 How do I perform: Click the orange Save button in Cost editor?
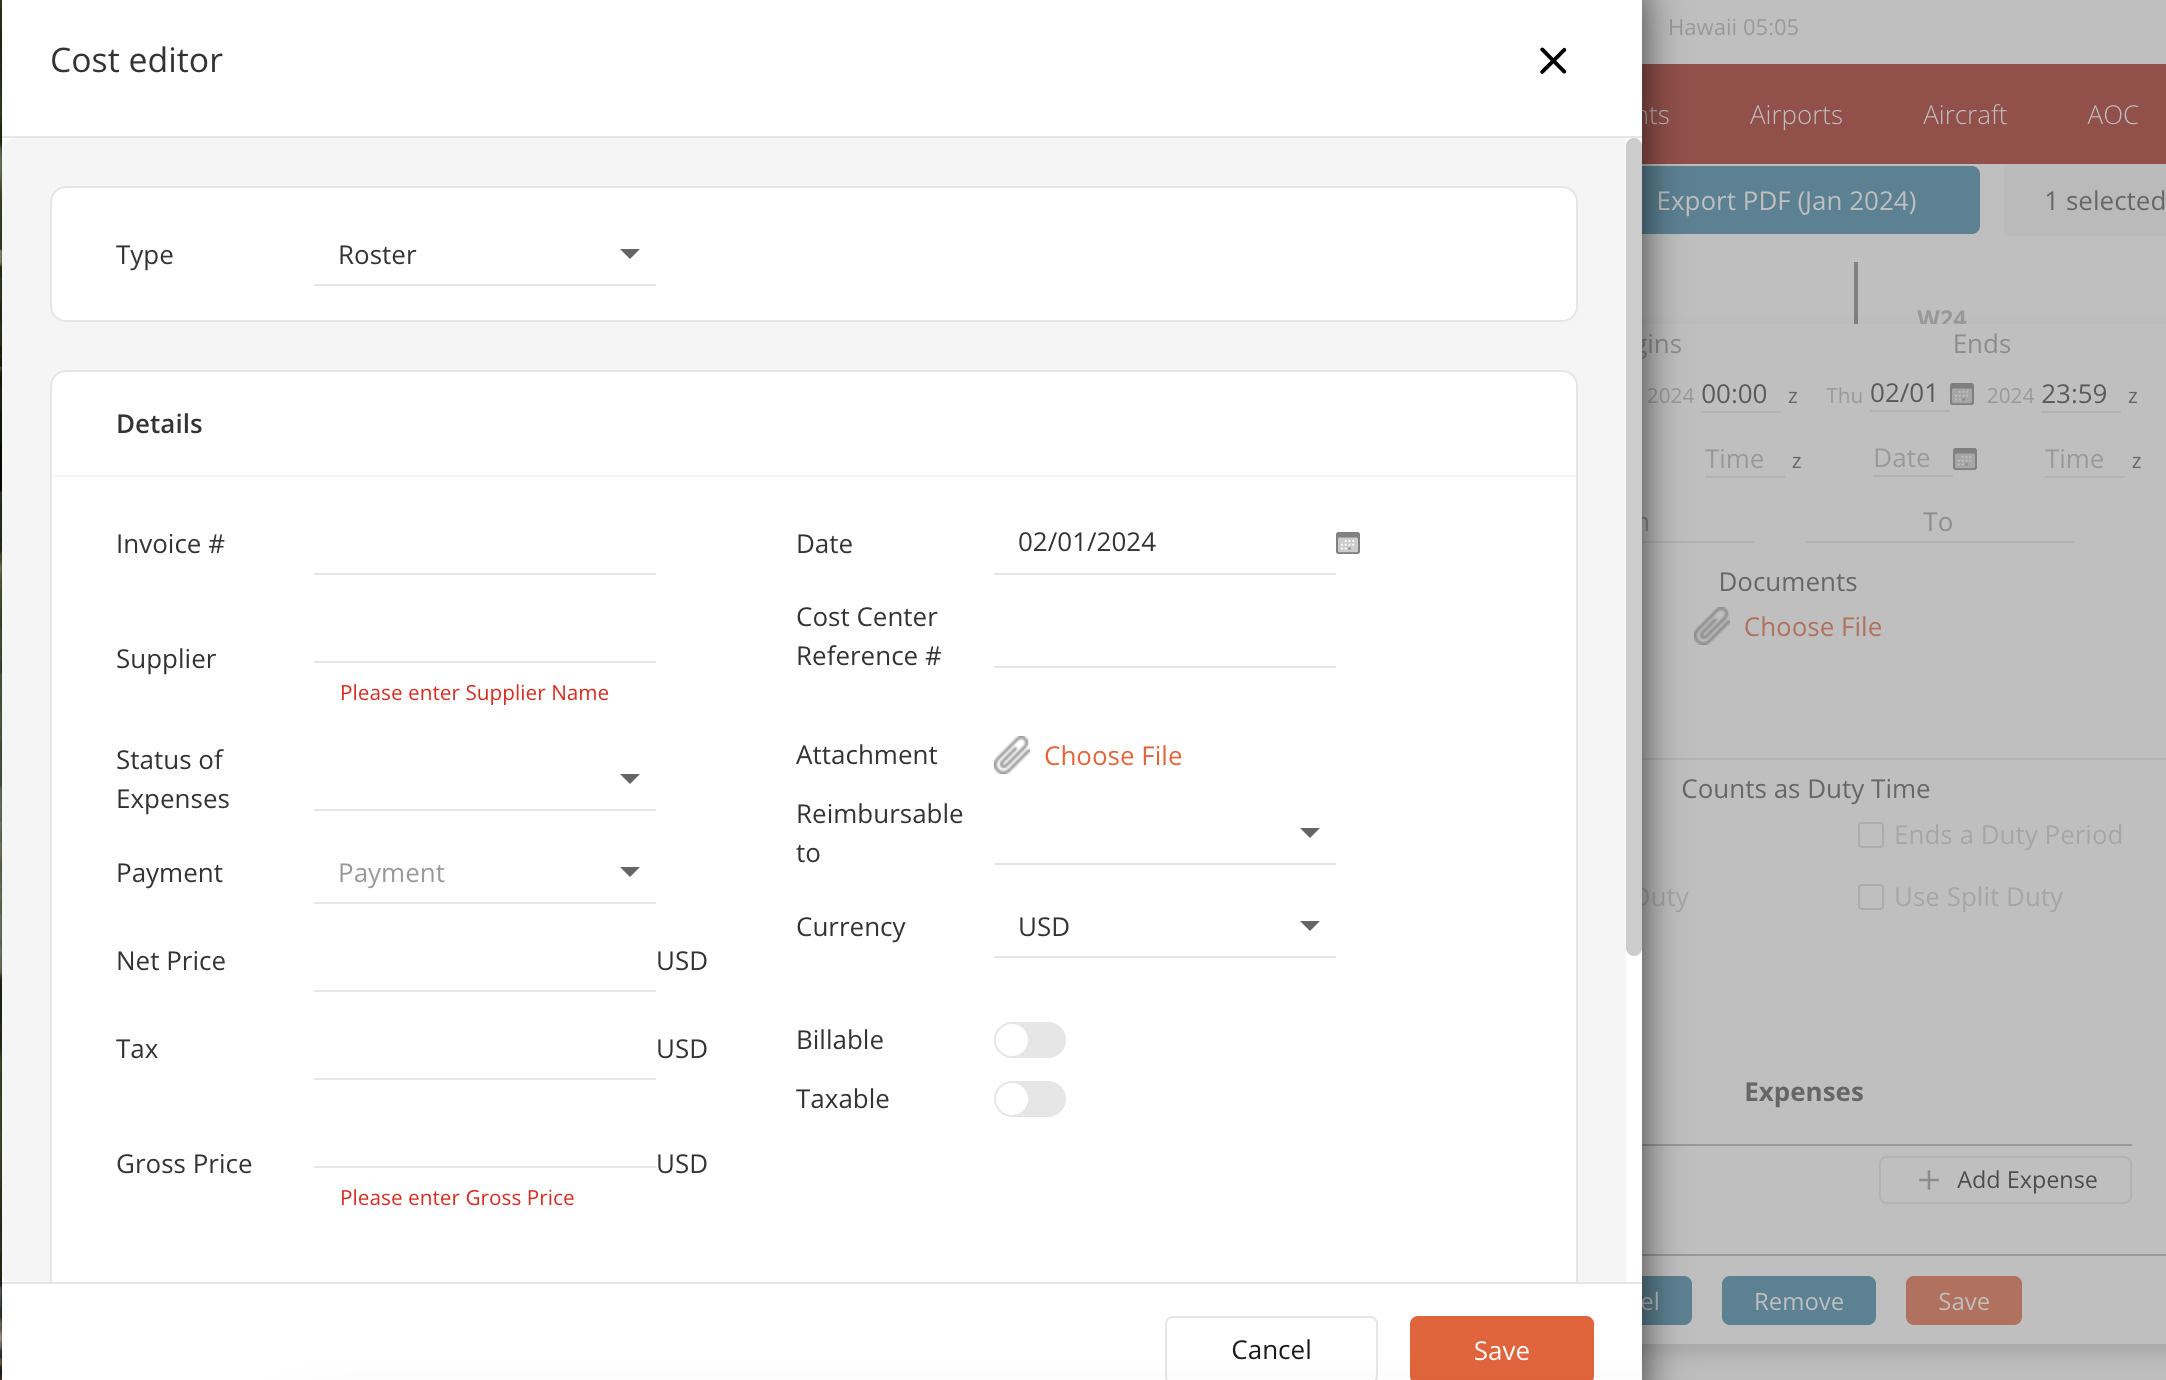click(x=1501, y=1349)
